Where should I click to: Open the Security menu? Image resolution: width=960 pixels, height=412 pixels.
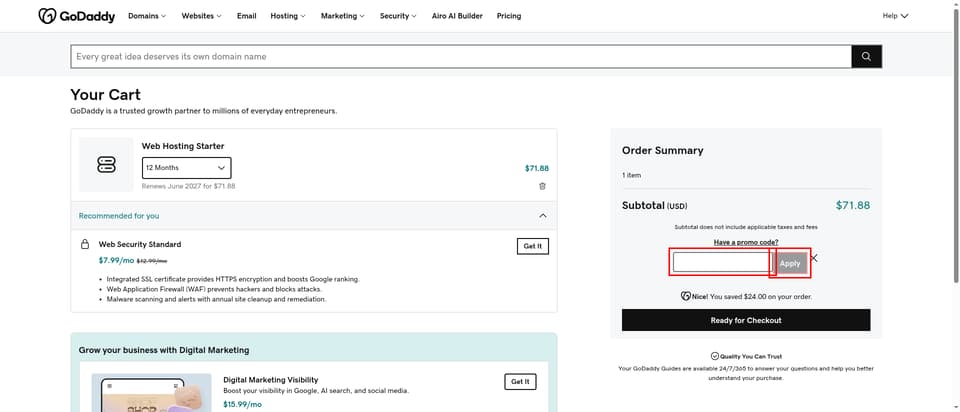click(x=398, y=16)
